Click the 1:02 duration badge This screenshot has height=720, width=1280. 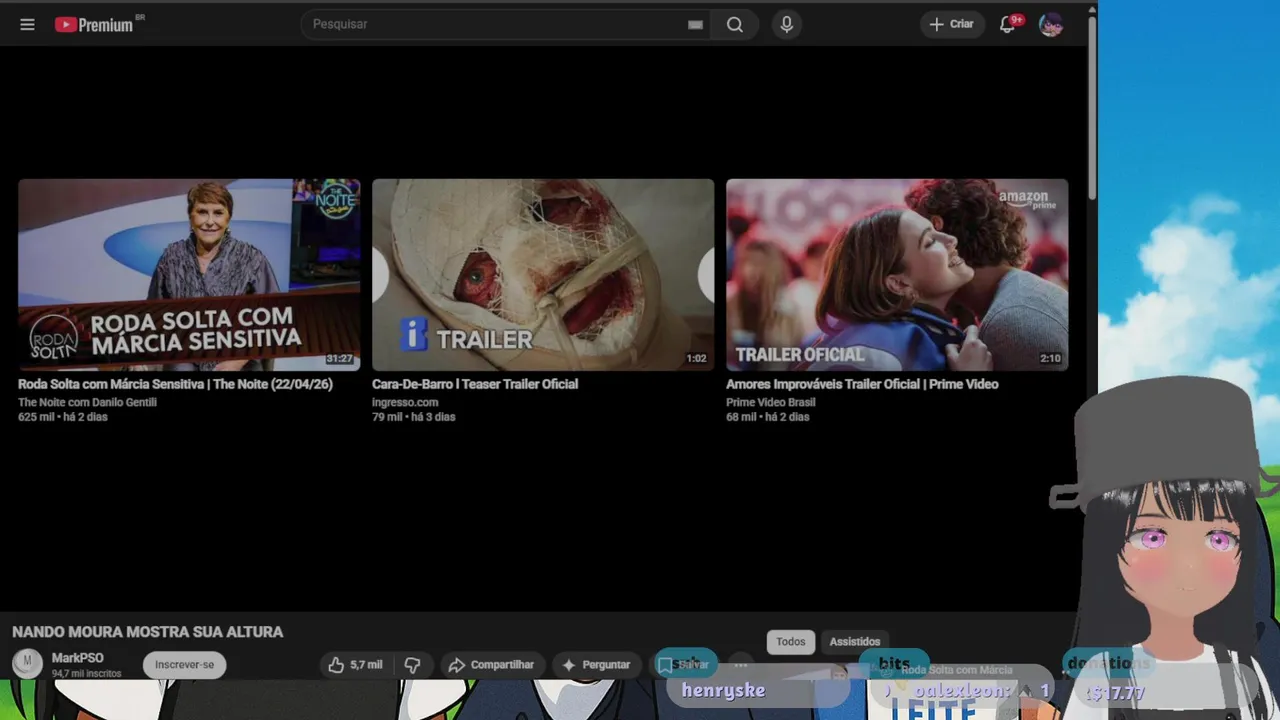[696, 359]
